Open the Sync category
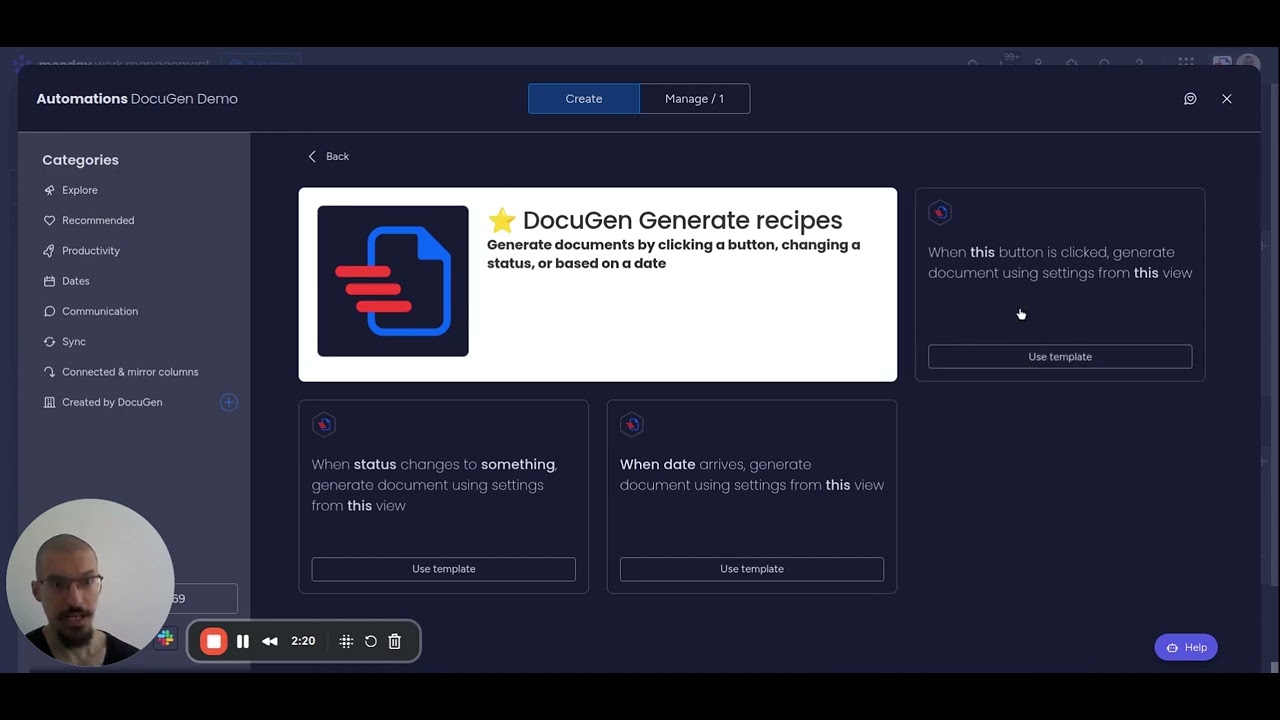Screen dimensions: 1280x720 pyautogui.click(x=64, y=342)
